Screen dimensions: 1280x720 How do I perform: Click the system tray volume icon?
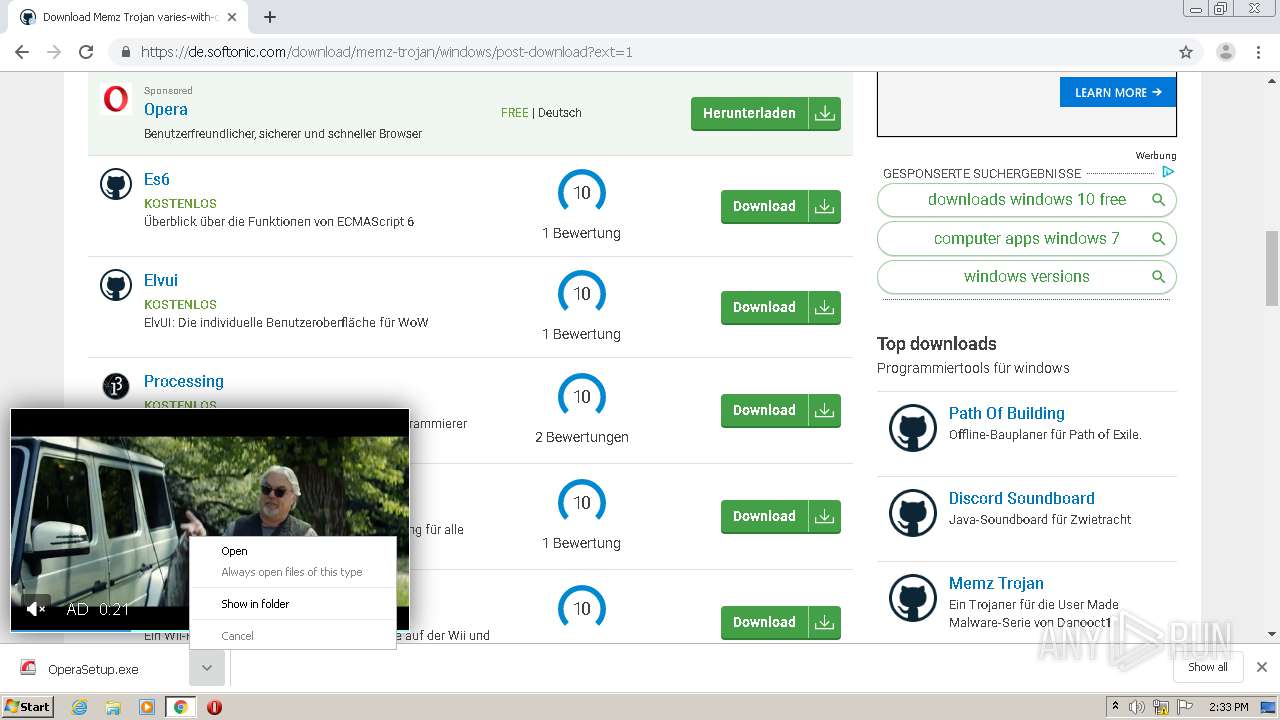click(1137, 707)
